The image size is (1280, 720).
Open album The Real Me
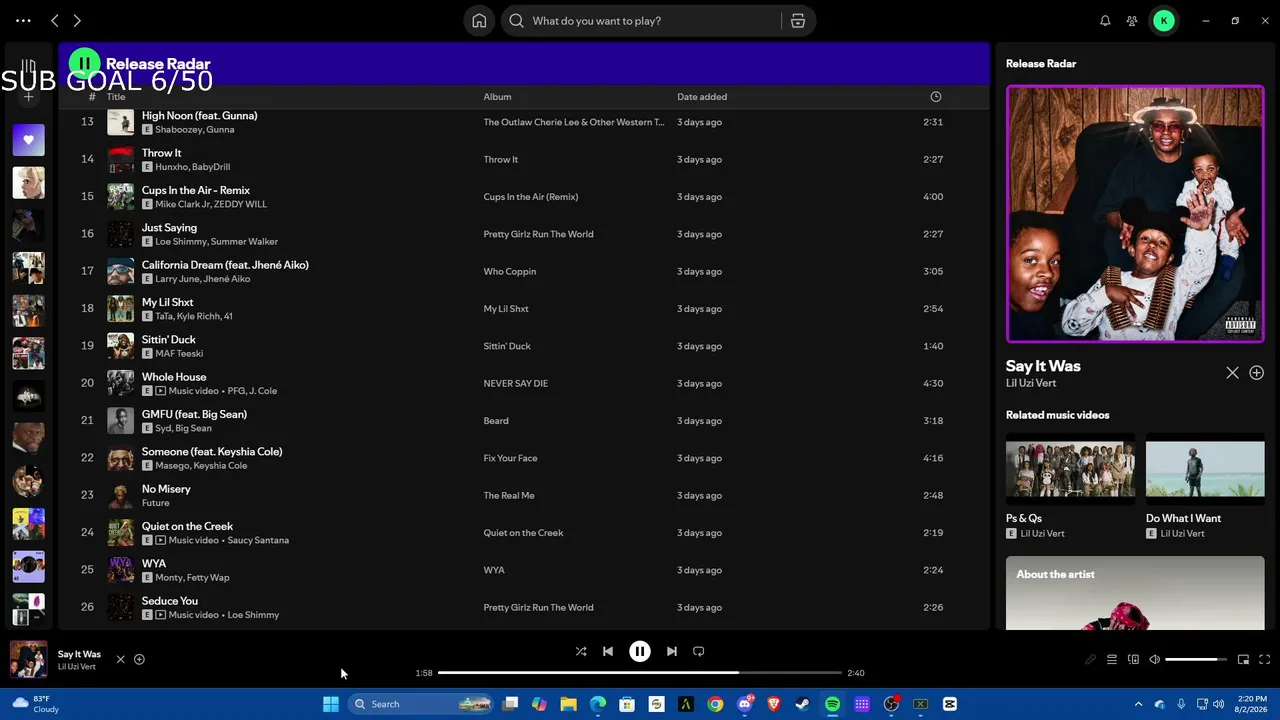click(509, 496)
